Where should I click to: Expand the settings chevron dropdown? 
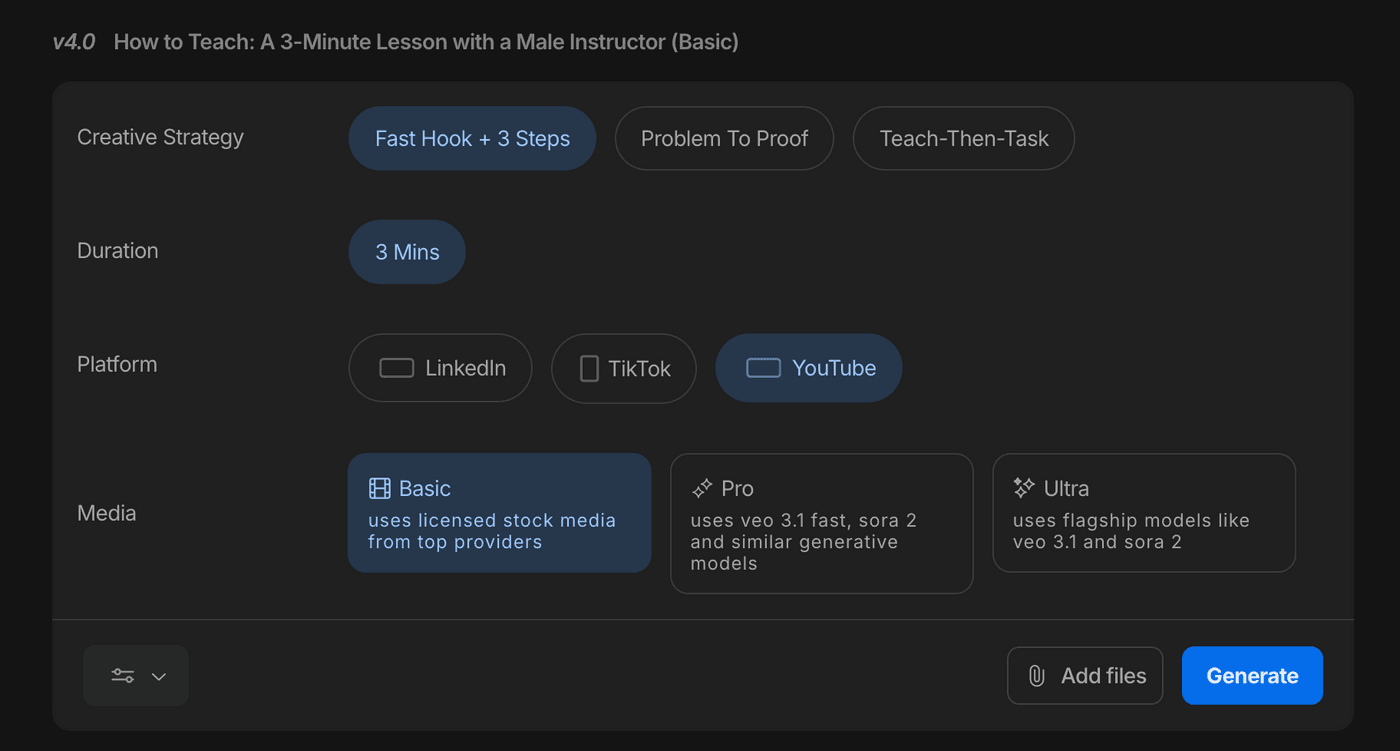(x=159, y=676)
